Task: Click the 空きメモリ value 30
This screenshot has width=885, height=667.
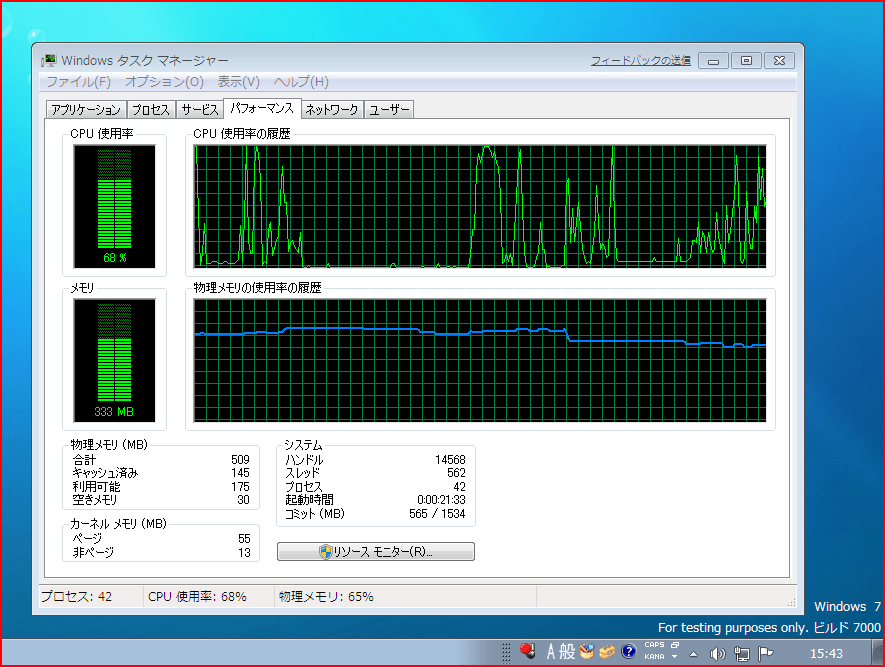Action: click(243, 500)
